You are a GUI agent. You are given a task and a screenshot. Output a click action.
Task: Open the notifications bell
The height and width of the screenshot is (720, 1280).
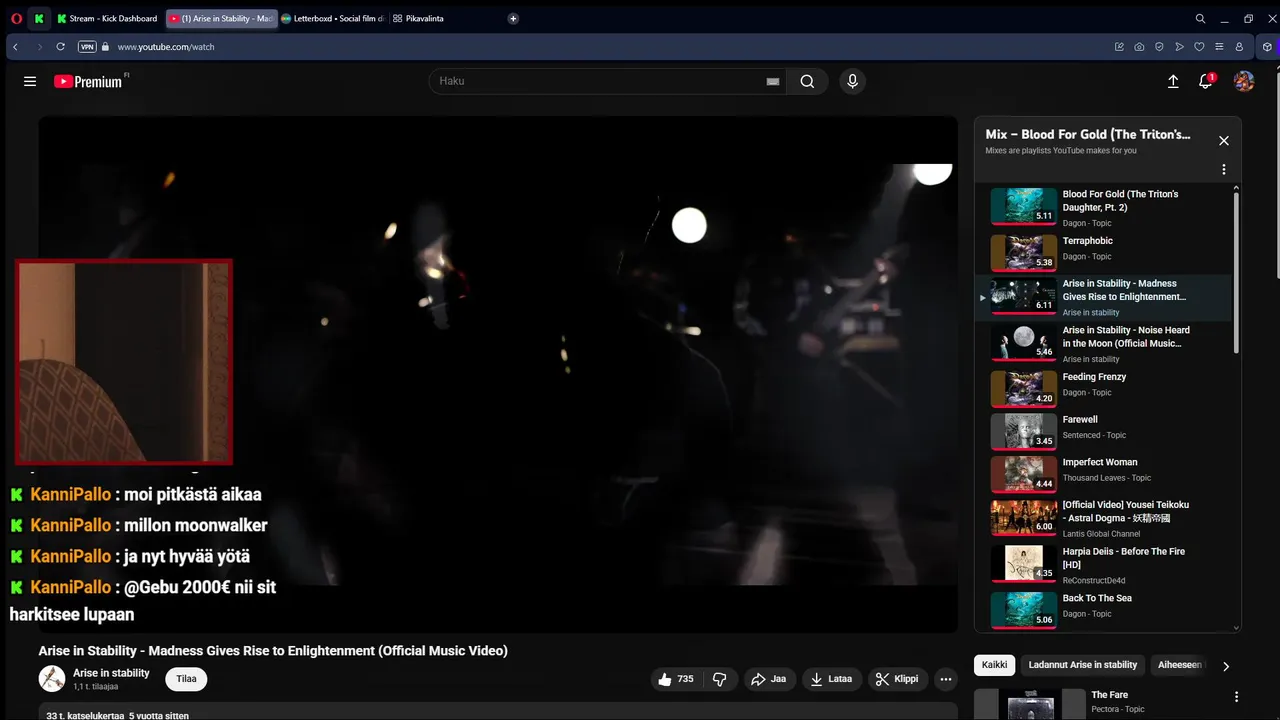[1206, 81]
